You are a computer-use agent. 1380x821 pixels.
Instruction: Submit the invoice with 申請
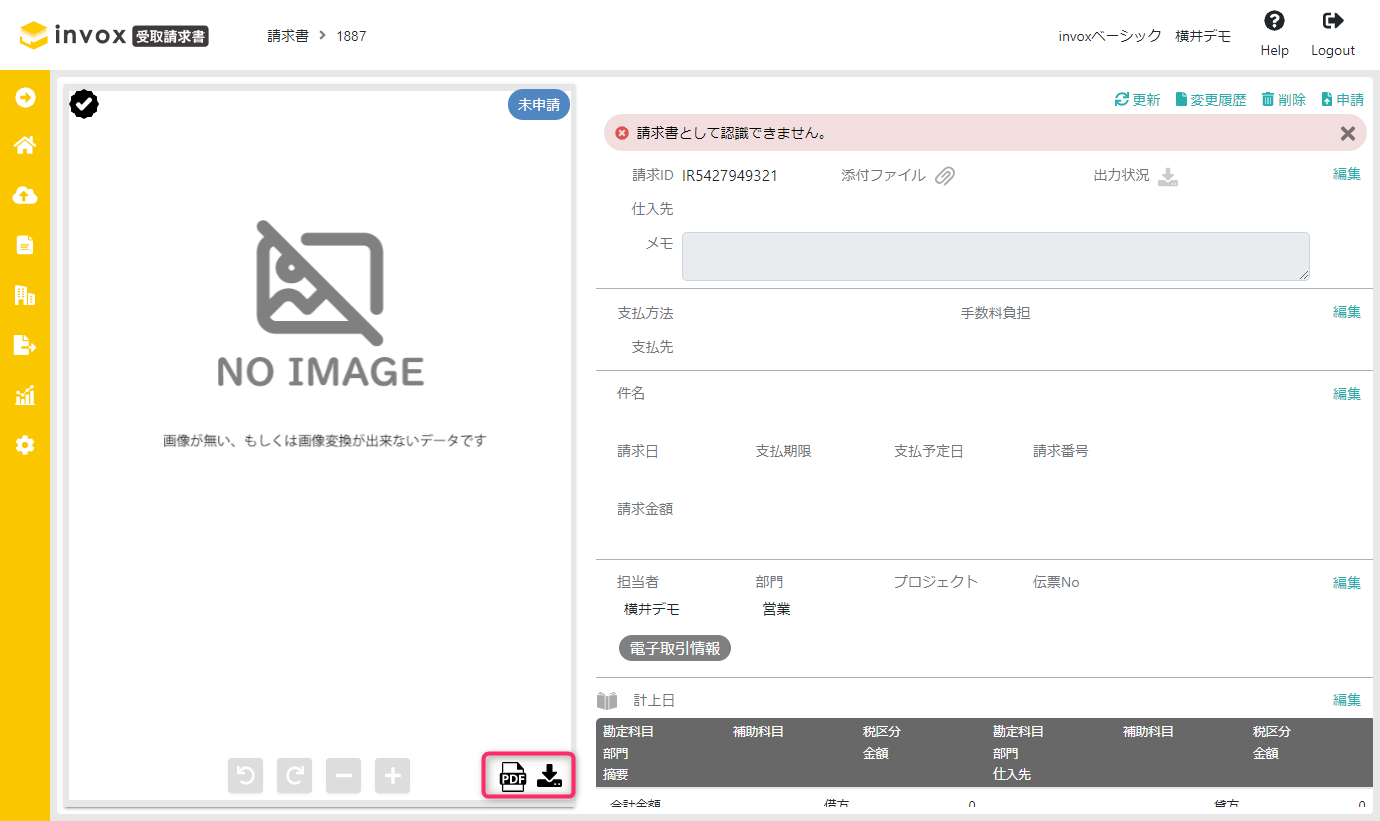click(1343, 98)
